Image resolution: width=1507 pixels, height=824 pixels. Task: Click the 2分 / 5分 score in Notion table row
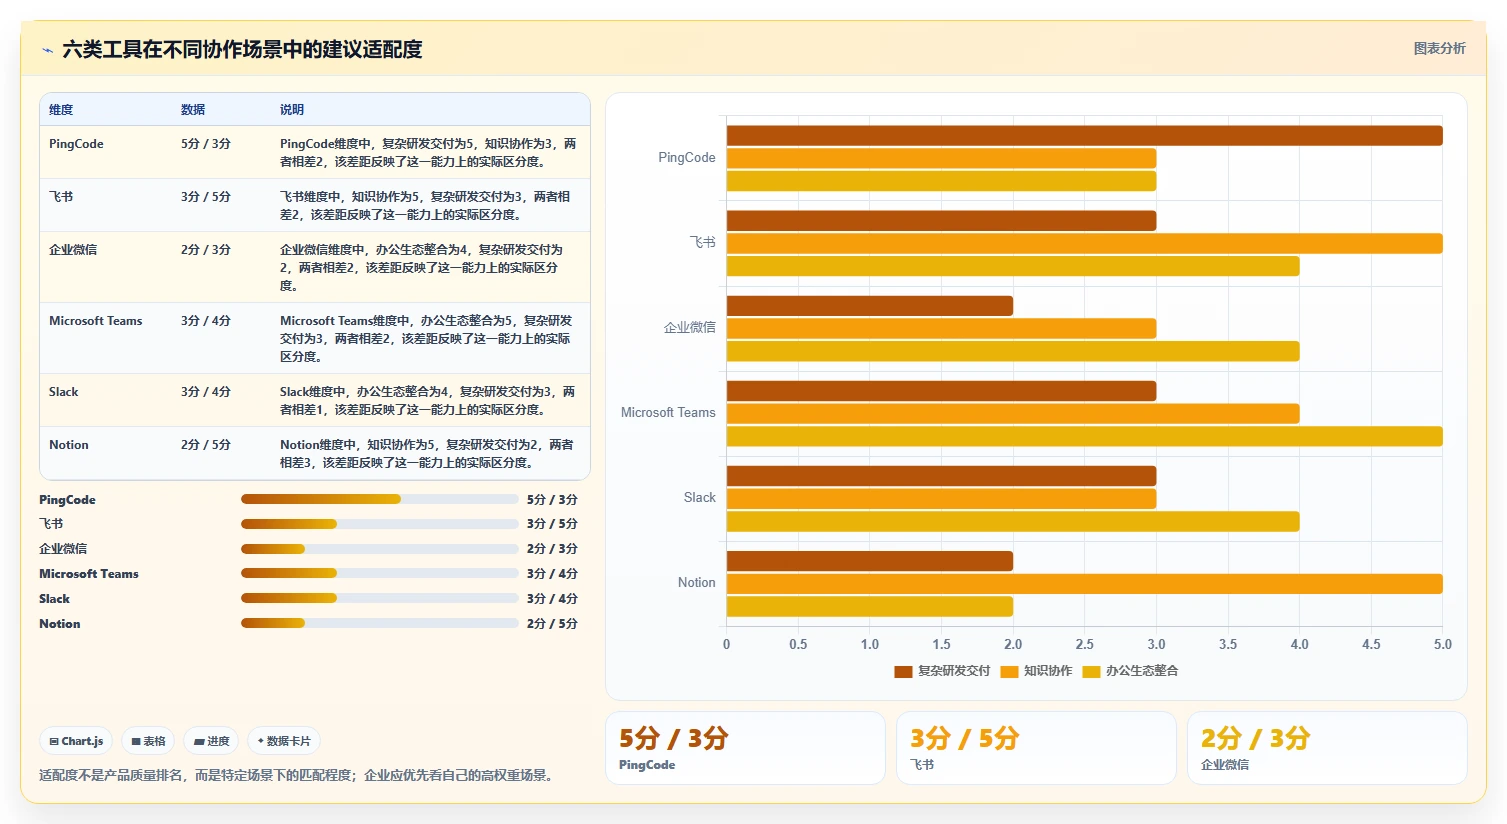pyautogui.click(x=206, y=445)
